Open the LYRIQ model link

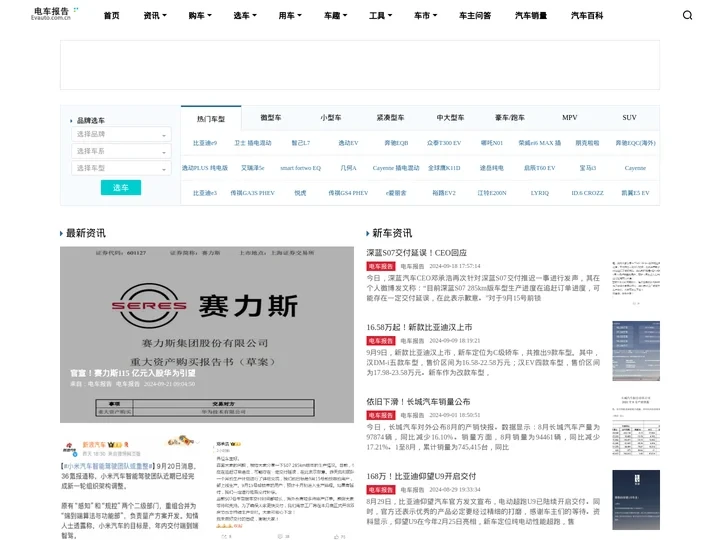pos(540,193)
